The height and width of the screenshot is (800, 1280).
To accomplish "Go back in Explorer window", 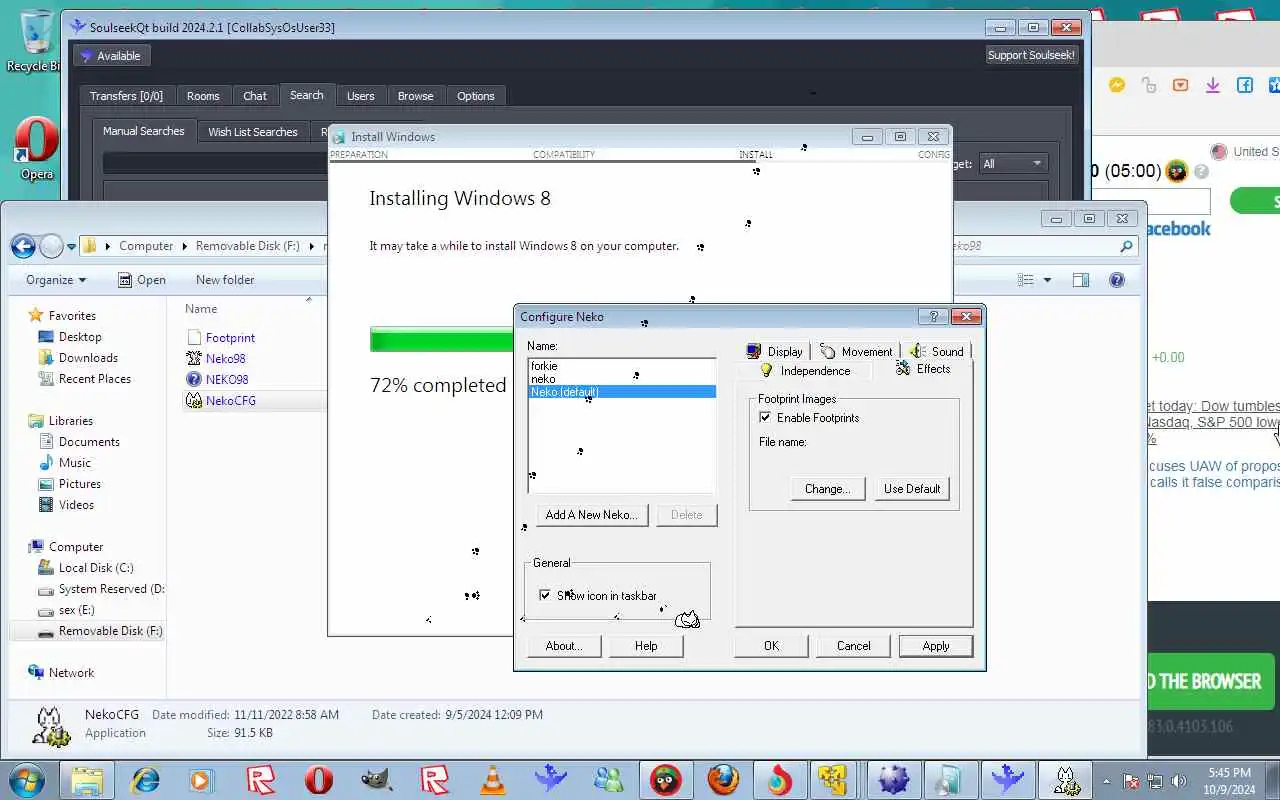I will point(23,246).
